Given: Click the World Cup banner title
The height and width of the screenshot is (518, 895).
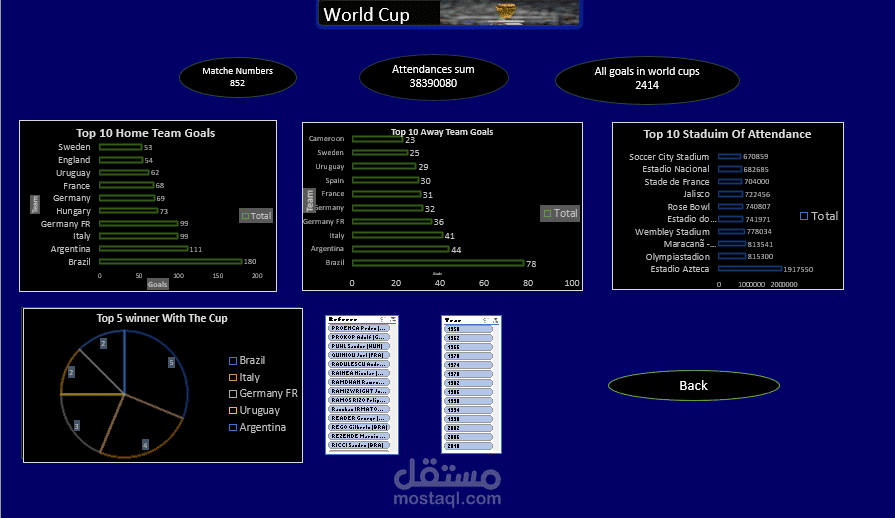Looking at the screenshot, I should click(x=366, y=14).
